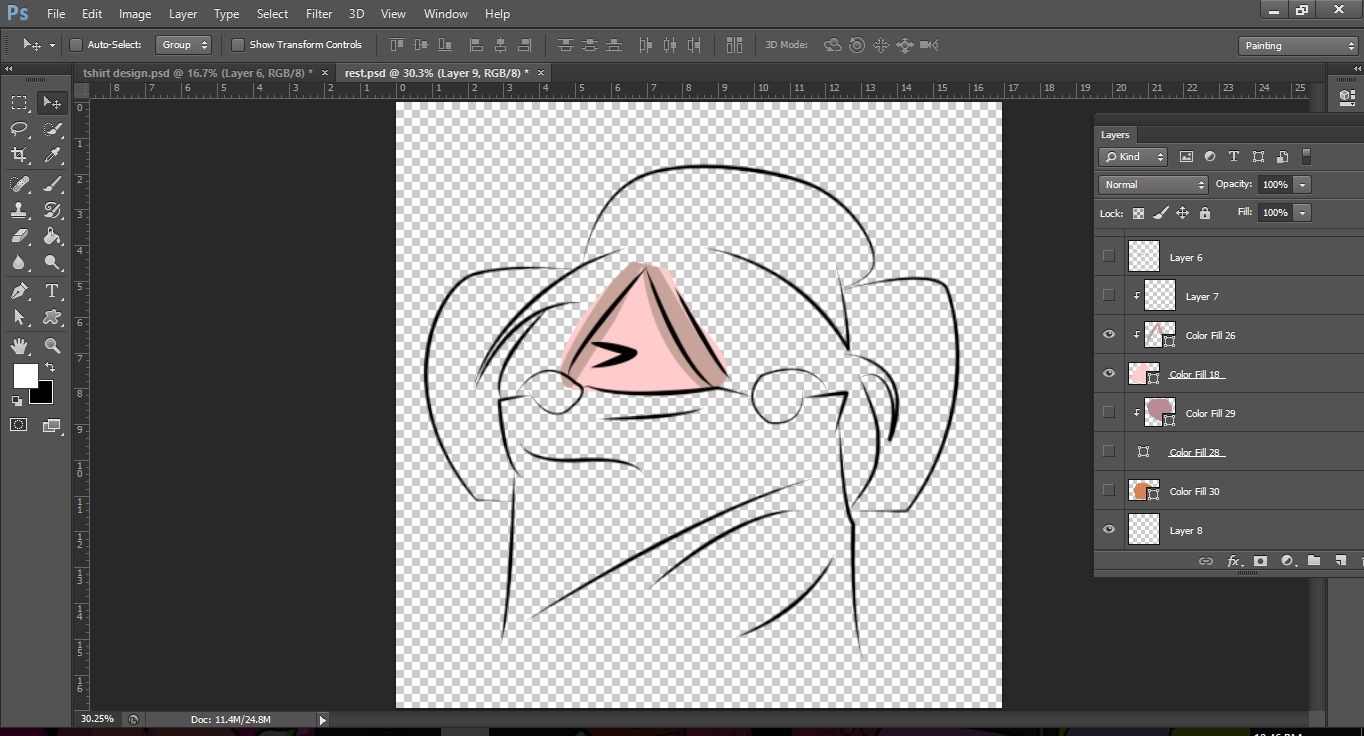Select the Horizontal Type tool
The height and width of the screenshot is (736, 1364).
point(52,291)
